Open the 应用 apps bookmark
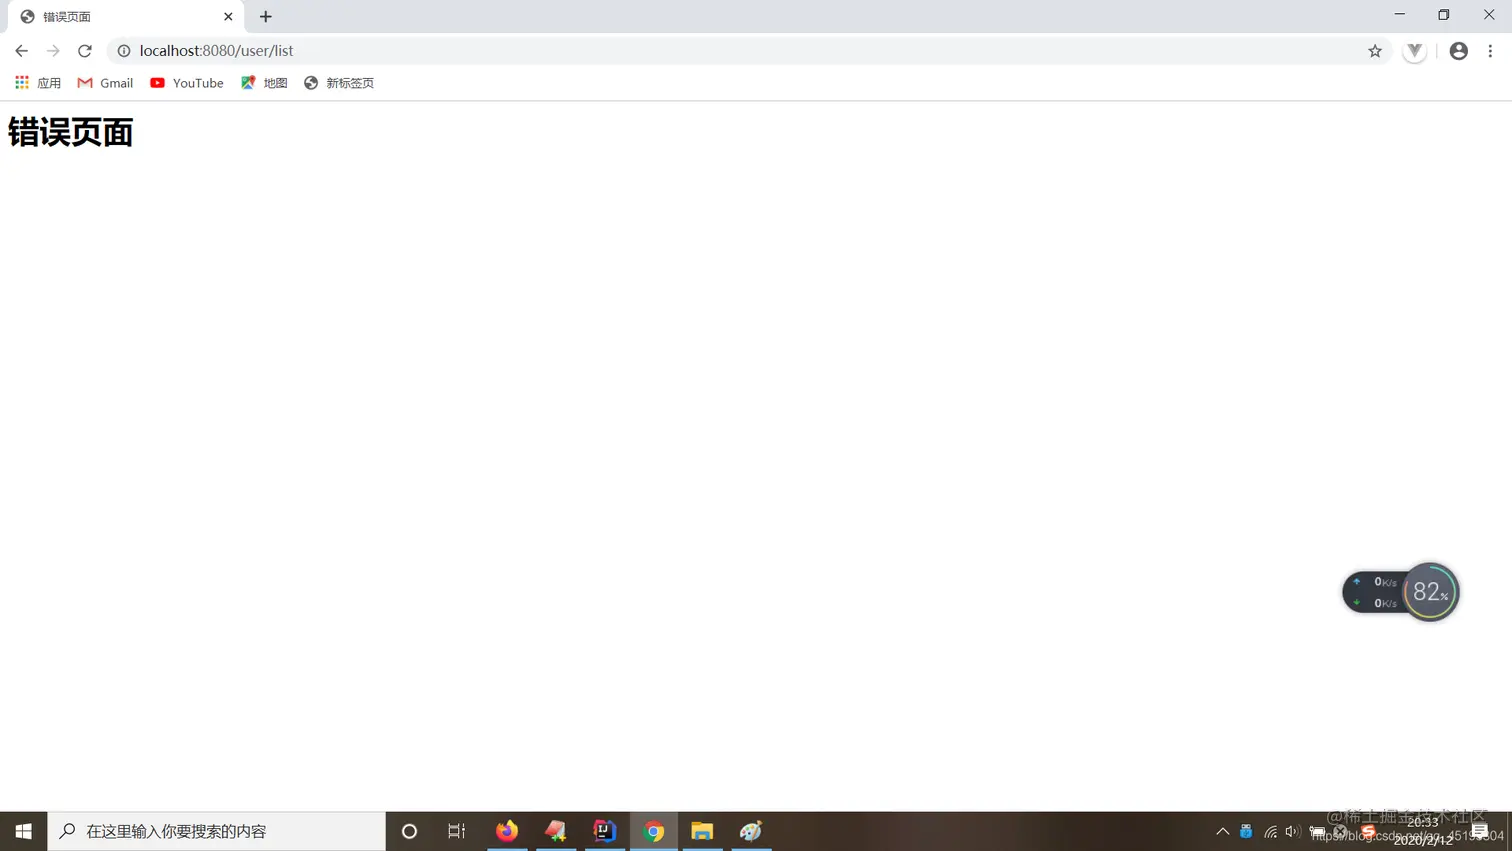 coord(38,83)
